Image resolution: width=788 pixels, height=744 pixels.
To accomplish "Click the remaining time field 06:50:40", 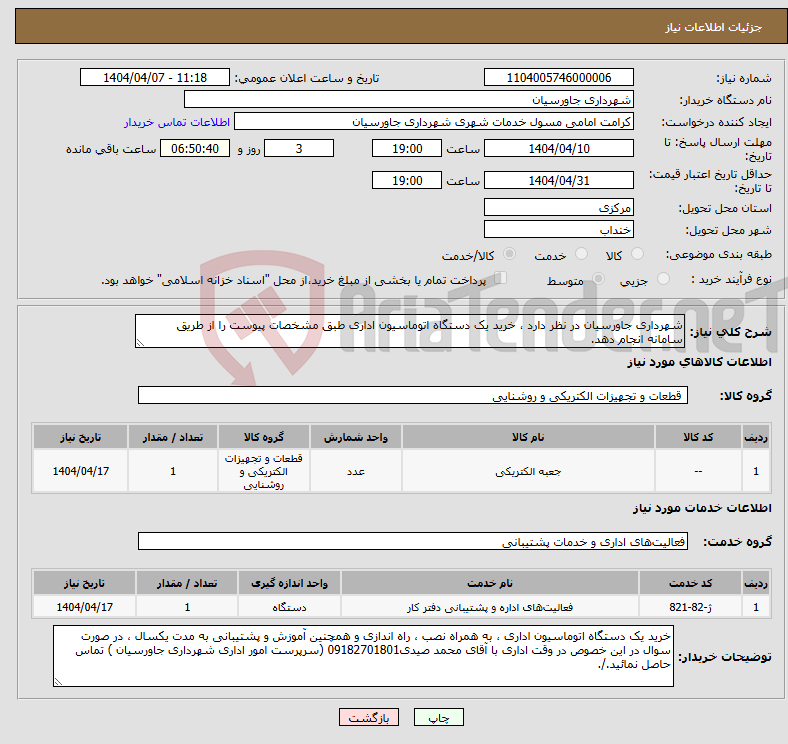I will (195, 148).
